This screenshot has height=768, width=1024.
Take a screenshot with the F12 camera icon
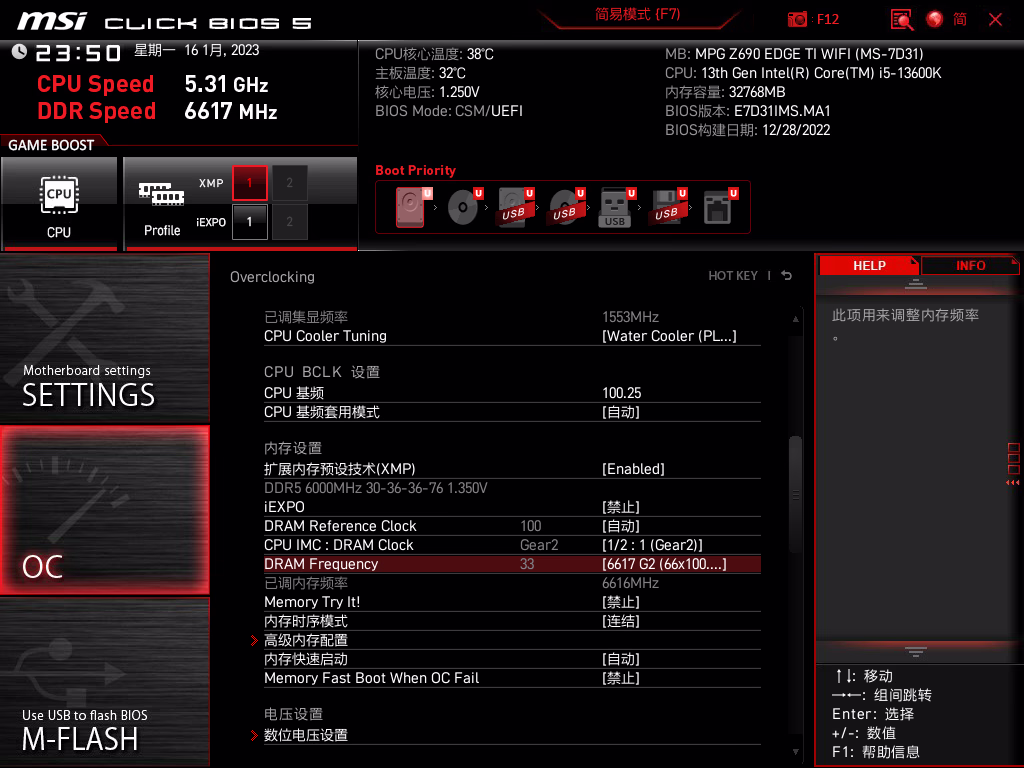point(798,19)
